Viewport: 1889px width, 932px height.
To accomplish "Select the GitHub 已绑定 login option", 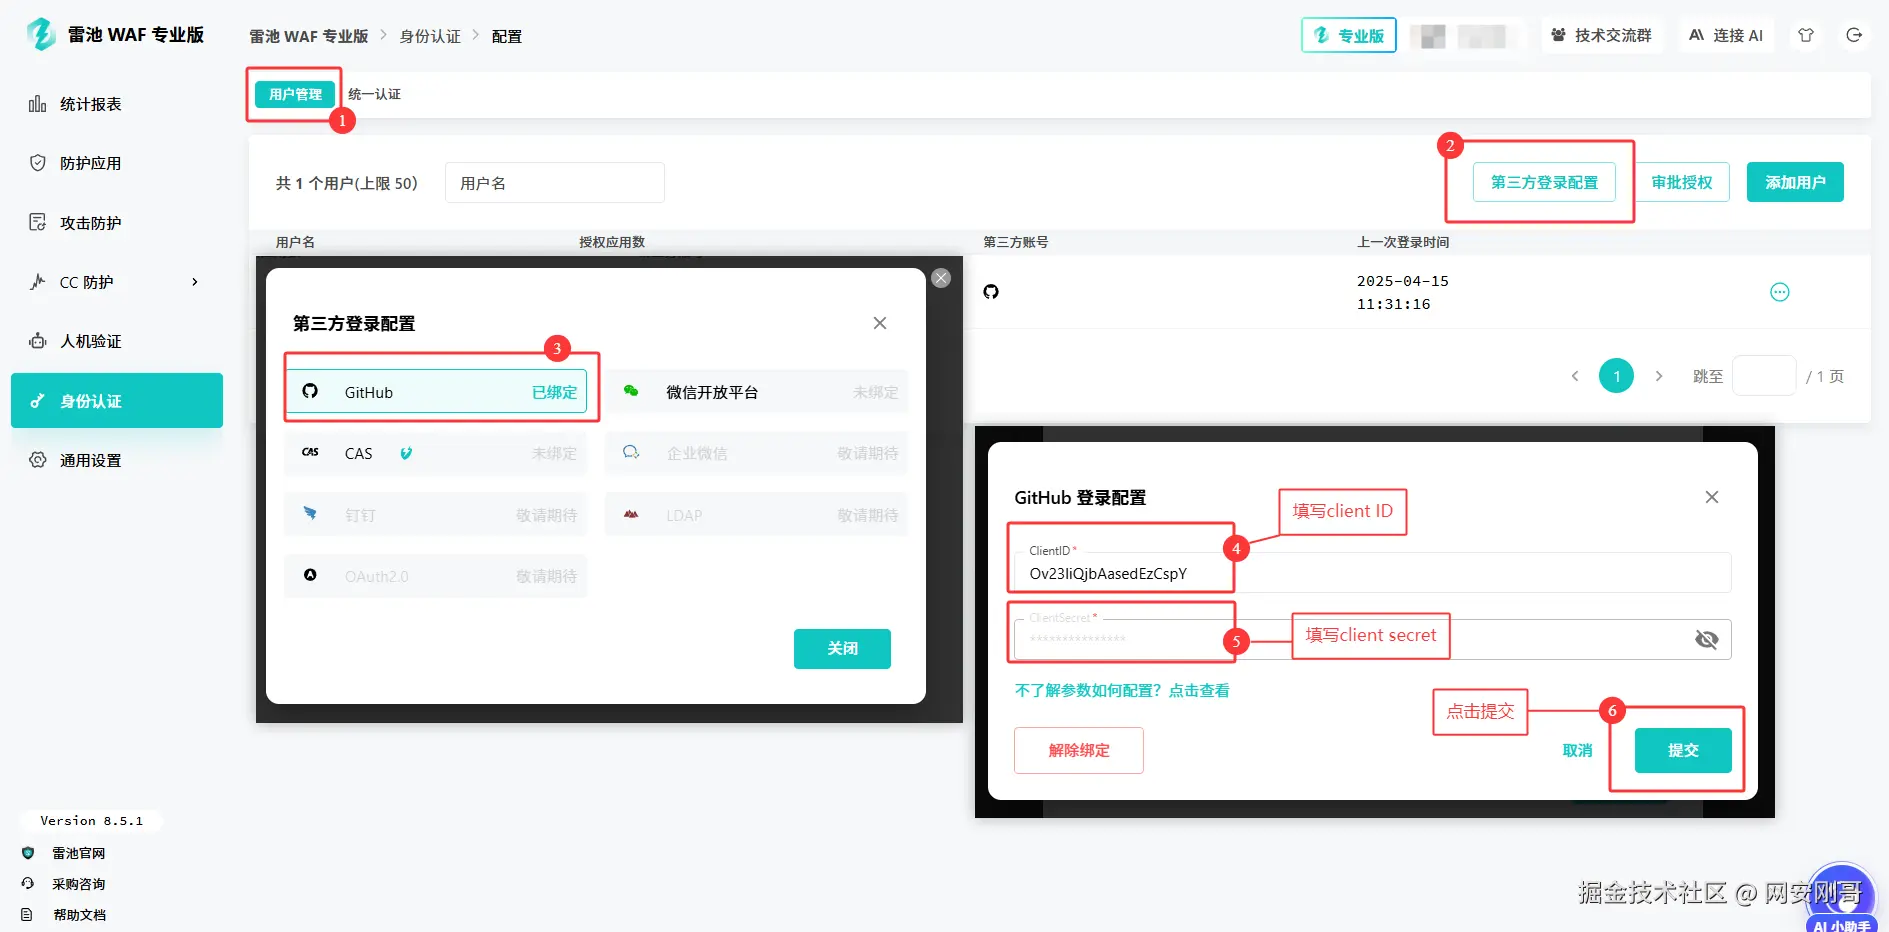I will click(x=436, y=391).
